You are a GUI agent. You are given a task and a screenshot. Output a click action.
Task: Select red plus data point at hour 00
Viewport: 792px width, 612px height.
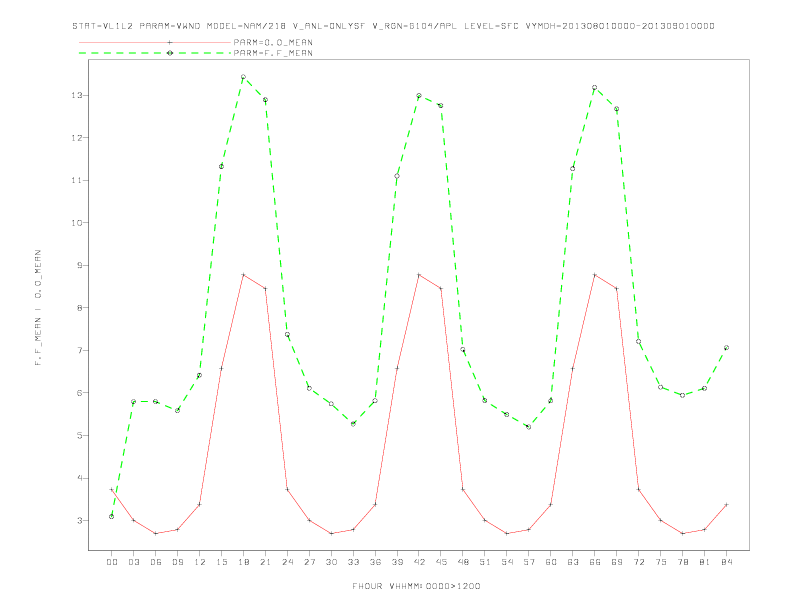pos(111,489)
